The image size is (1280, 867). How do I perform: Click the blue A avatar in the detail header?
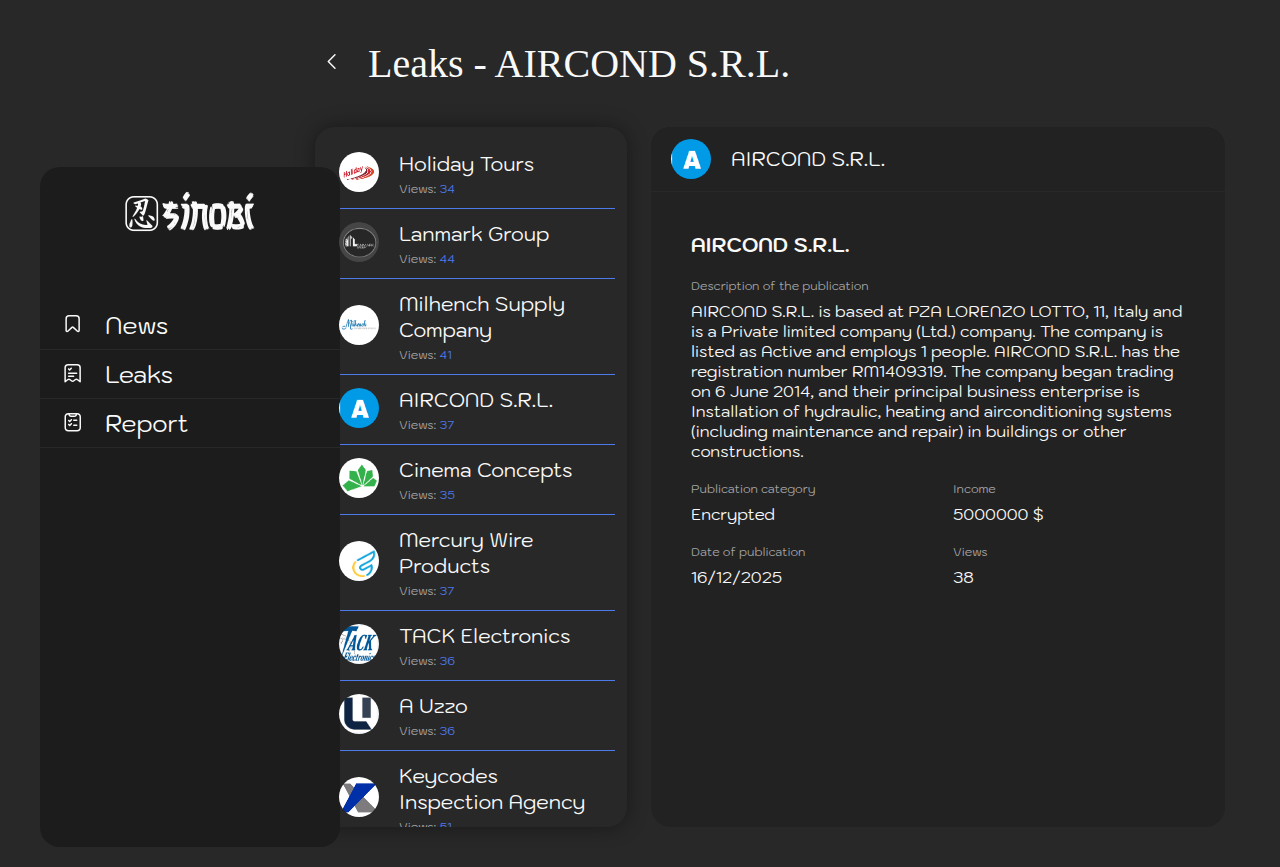[x=691, y=159]
